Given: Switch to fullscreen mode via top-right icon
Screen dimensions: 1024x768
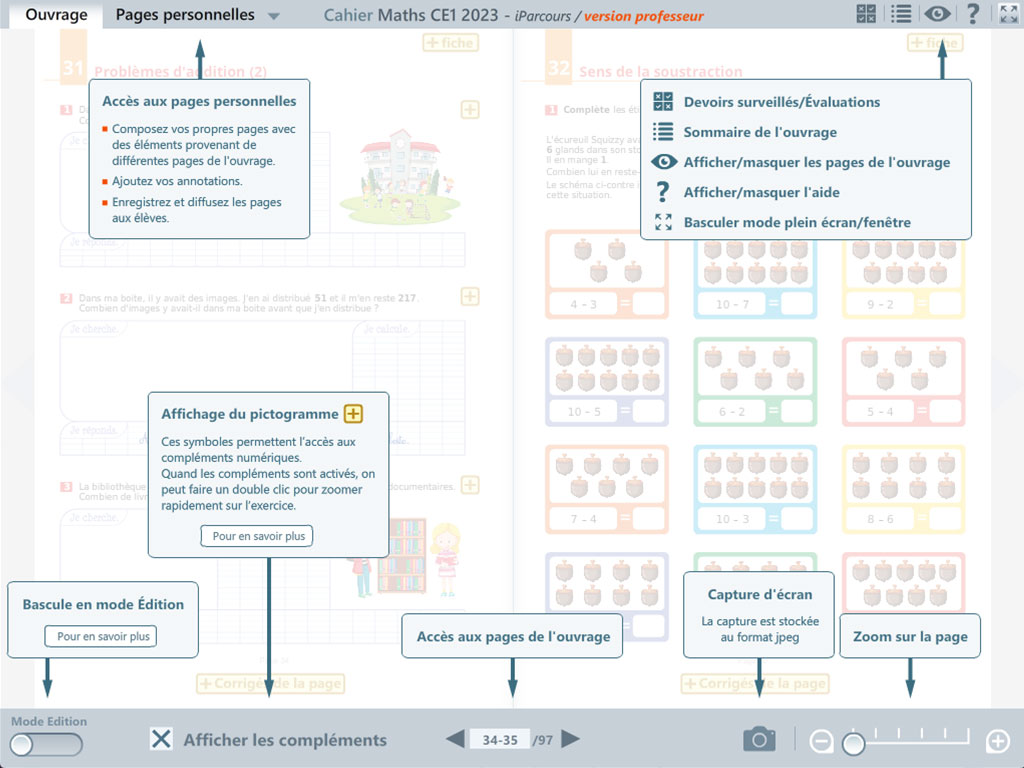Looking at the screenshot, I should click(x=1008, y=14).
